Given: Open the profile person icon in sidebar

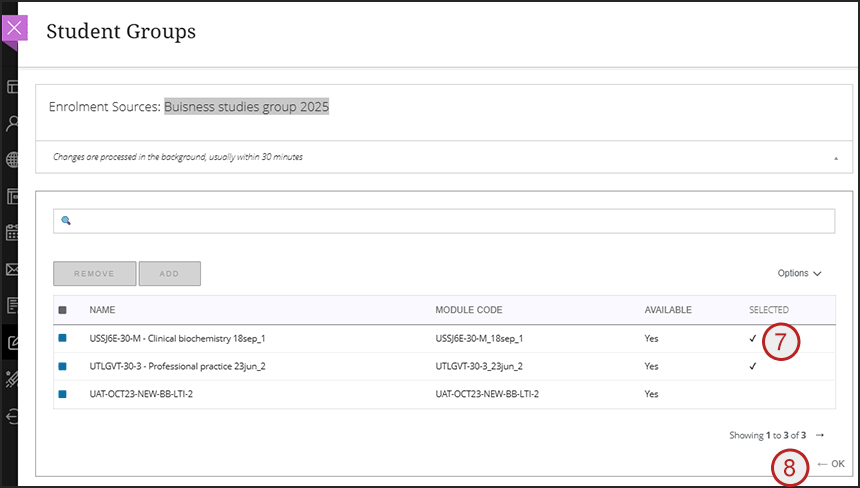Looking at the screenshot, I should pyautogui.click(x=13, y=124).
